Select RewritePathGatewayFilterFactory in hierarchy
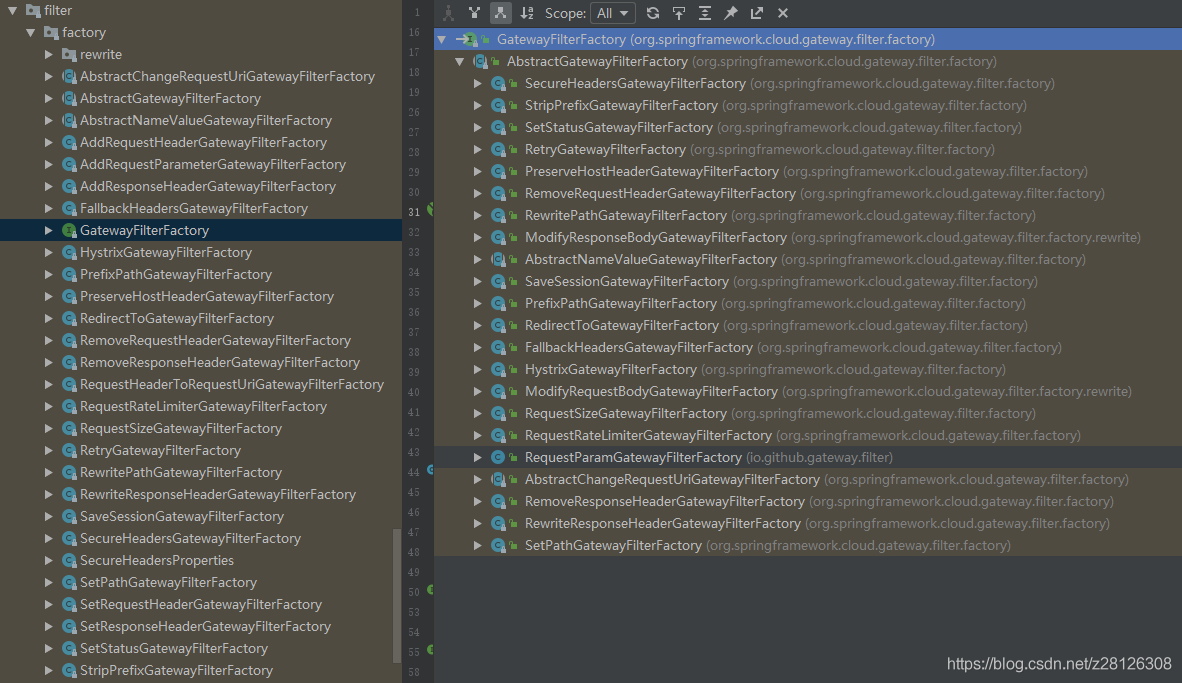The width and height of the screenshot is (1182, 683). click(x=626, y=216)
